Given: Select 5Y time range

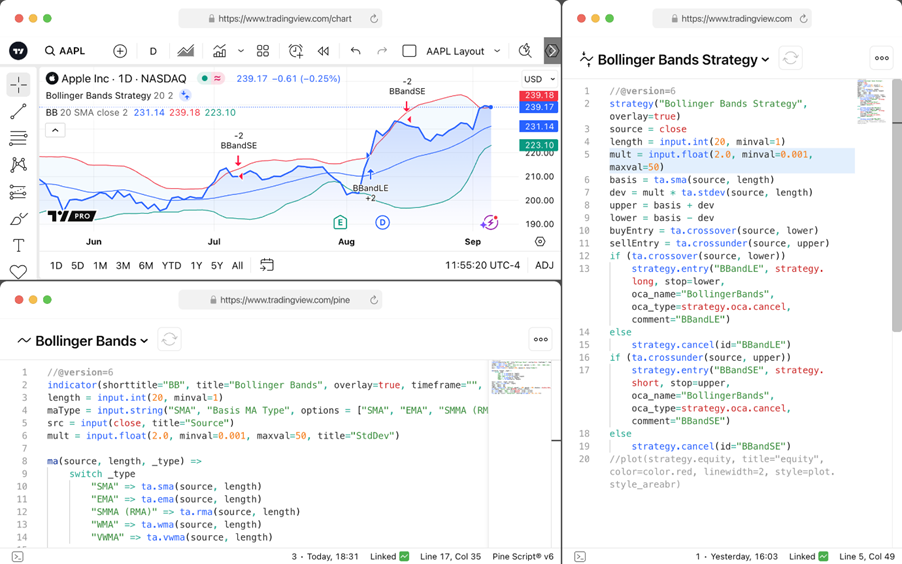Looking at the screenshot, I should click(x=217, y=265).
